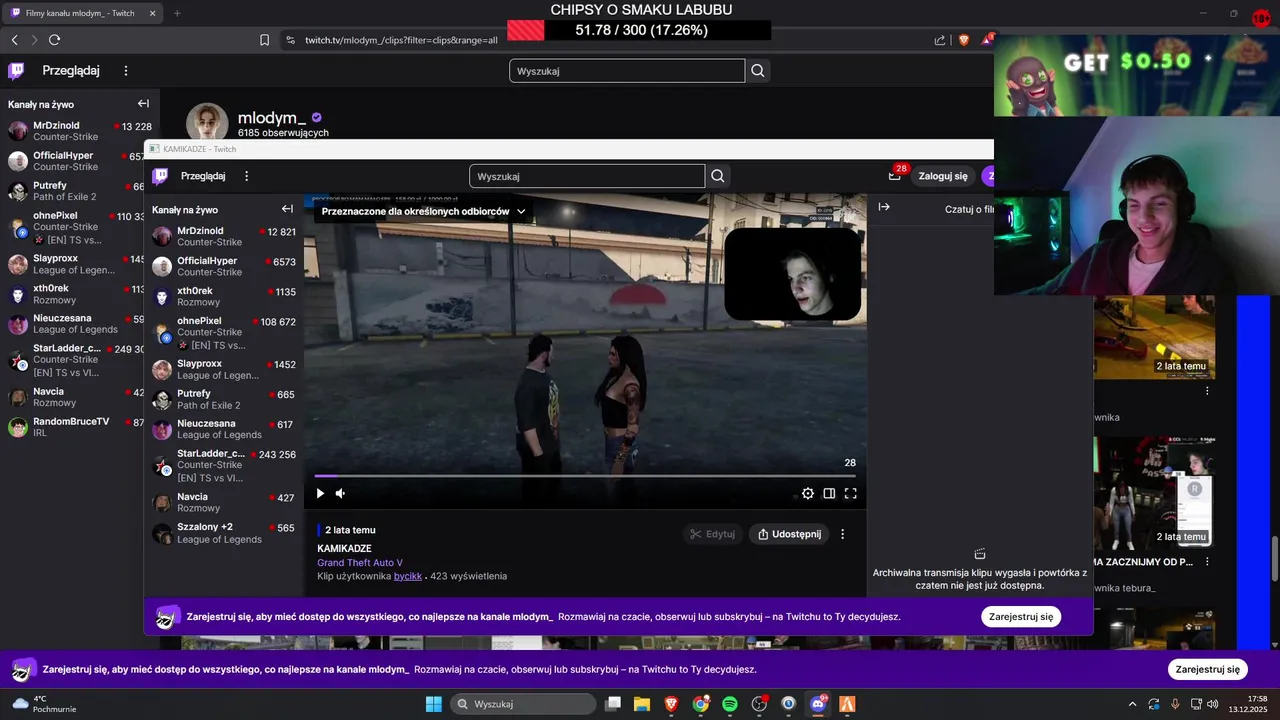Click the Twitch logo in the background window

16,71
